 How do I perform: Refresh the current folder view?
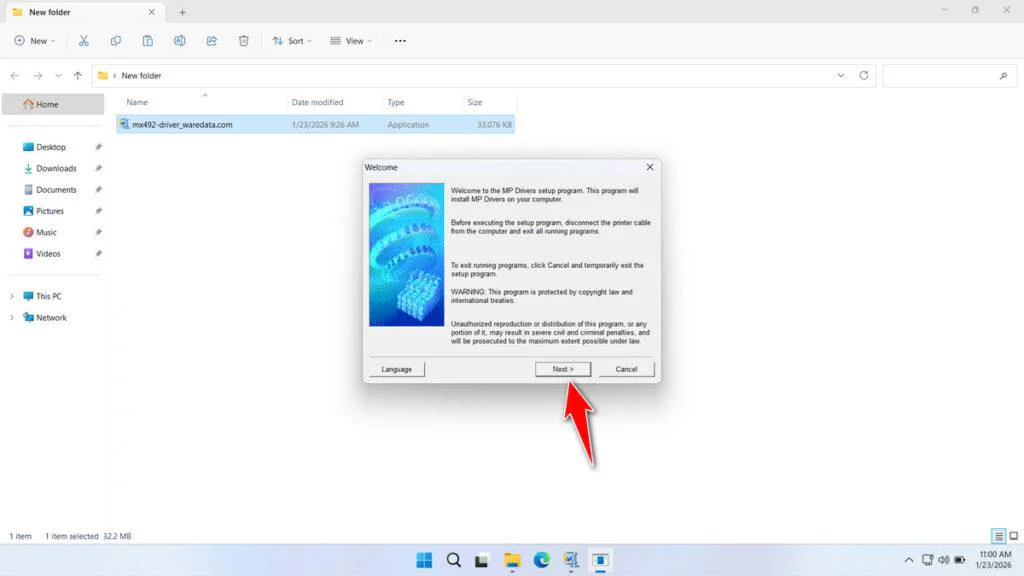pyautogui.click(x=862, y=75)
